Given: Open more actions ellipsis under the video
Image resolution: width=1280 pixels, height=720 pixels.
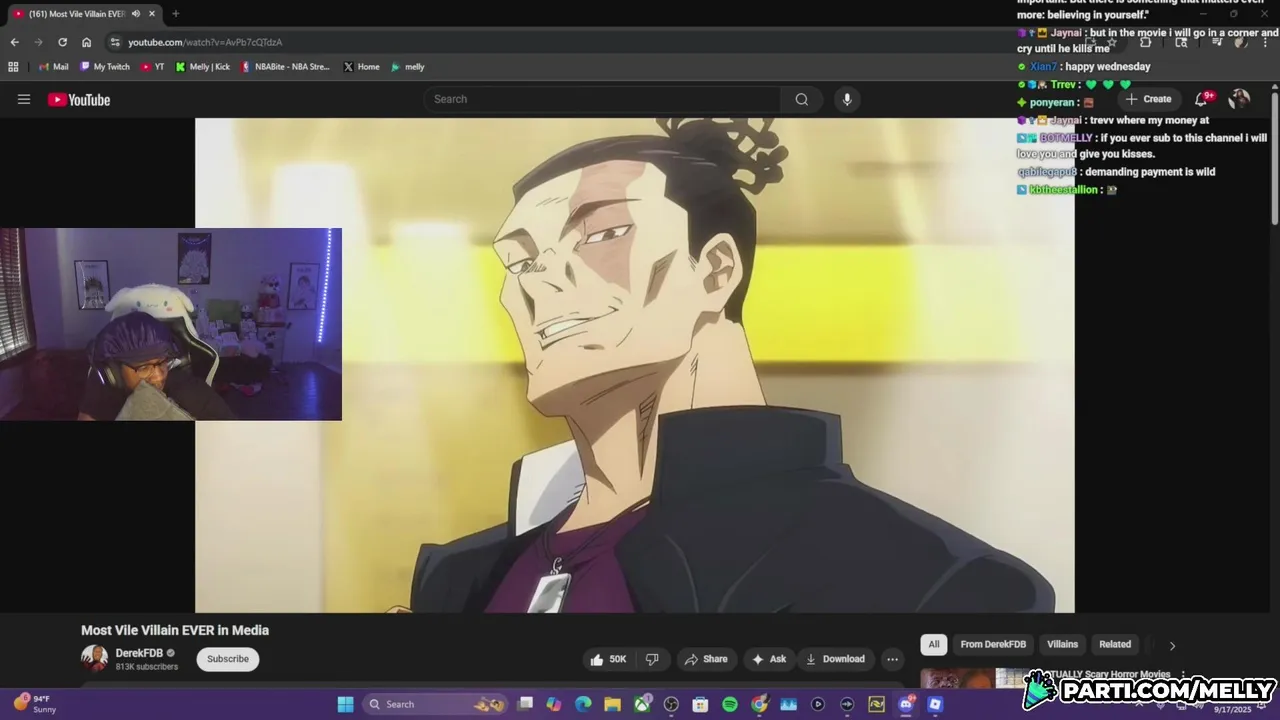Looking at the screenshot, I should pyautogui.click(x=892, y=659).
